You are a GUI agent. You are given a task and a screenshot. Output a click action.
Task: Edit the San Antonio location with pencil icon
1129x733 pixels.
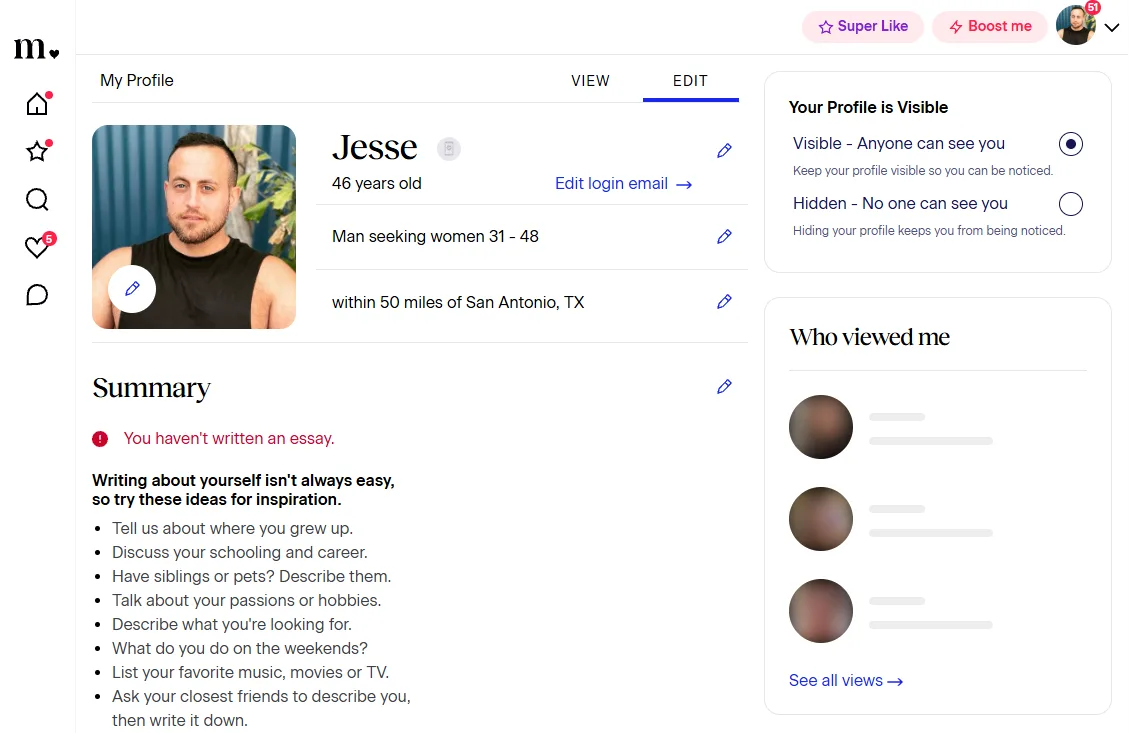pyautogui.click(x=724, y=302)
